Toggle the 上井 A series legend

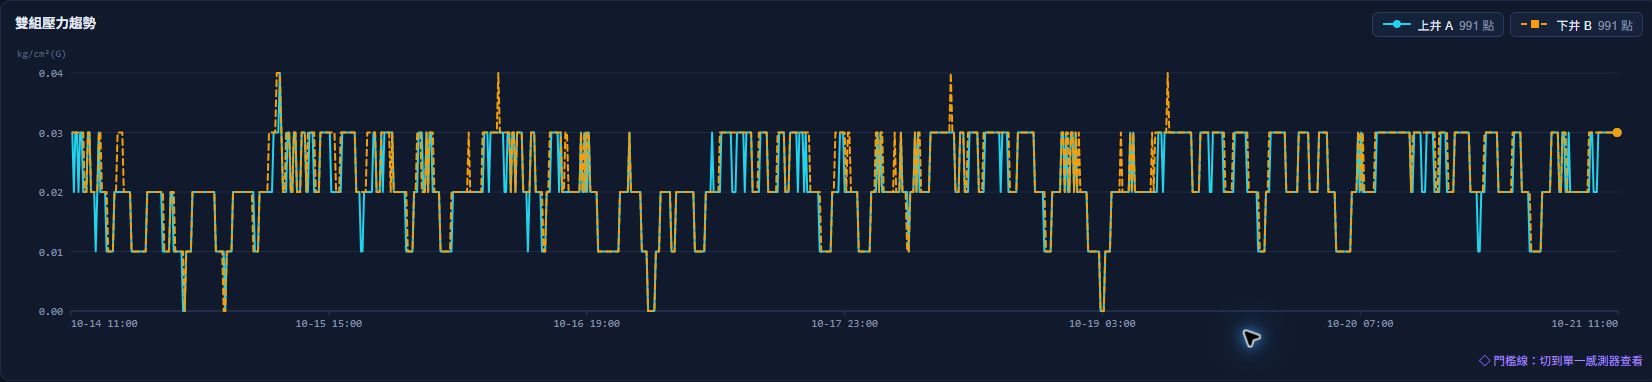coord(1437,24)
